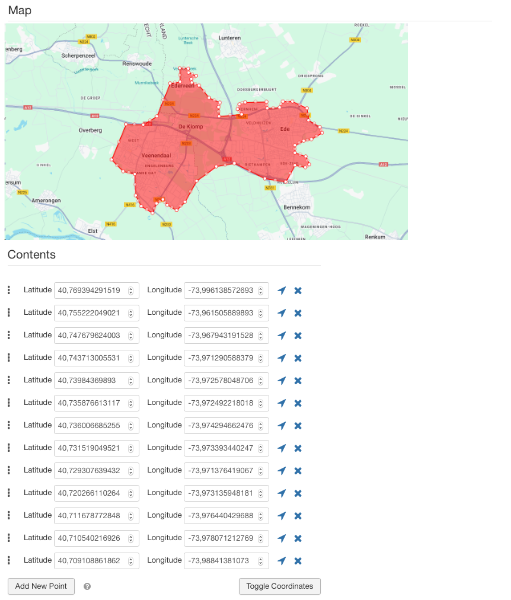Locate point with latitude 40,731519049521 on map
511x600 pixels.
pos(282,448)
